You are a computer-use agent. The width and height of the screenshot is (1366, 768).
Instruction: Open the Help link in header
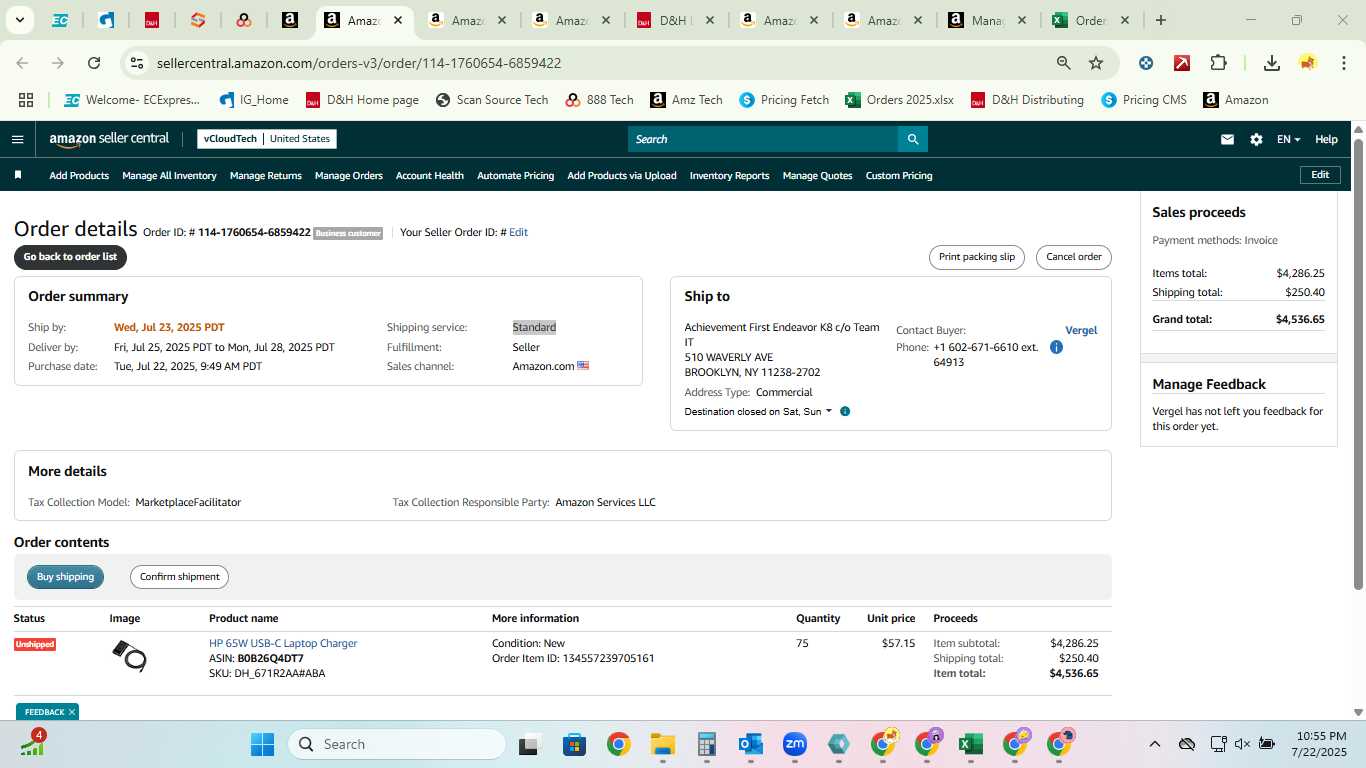click(1326, 139)
